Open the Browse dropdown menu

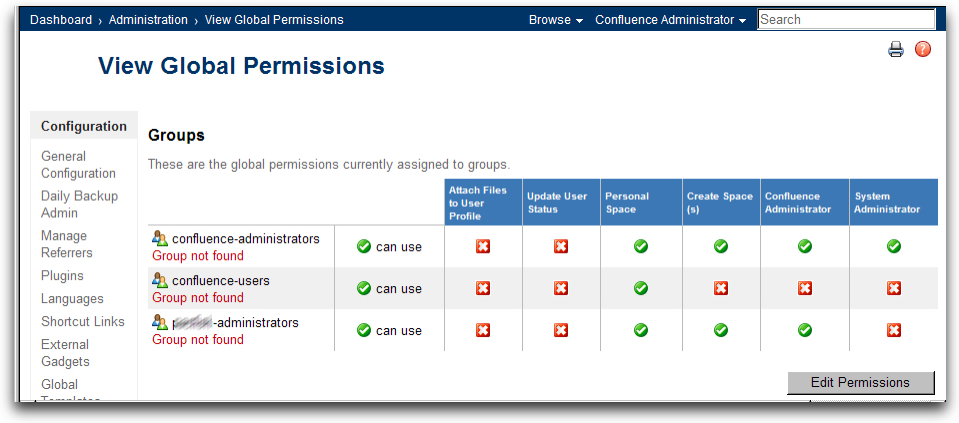[556, 20]
